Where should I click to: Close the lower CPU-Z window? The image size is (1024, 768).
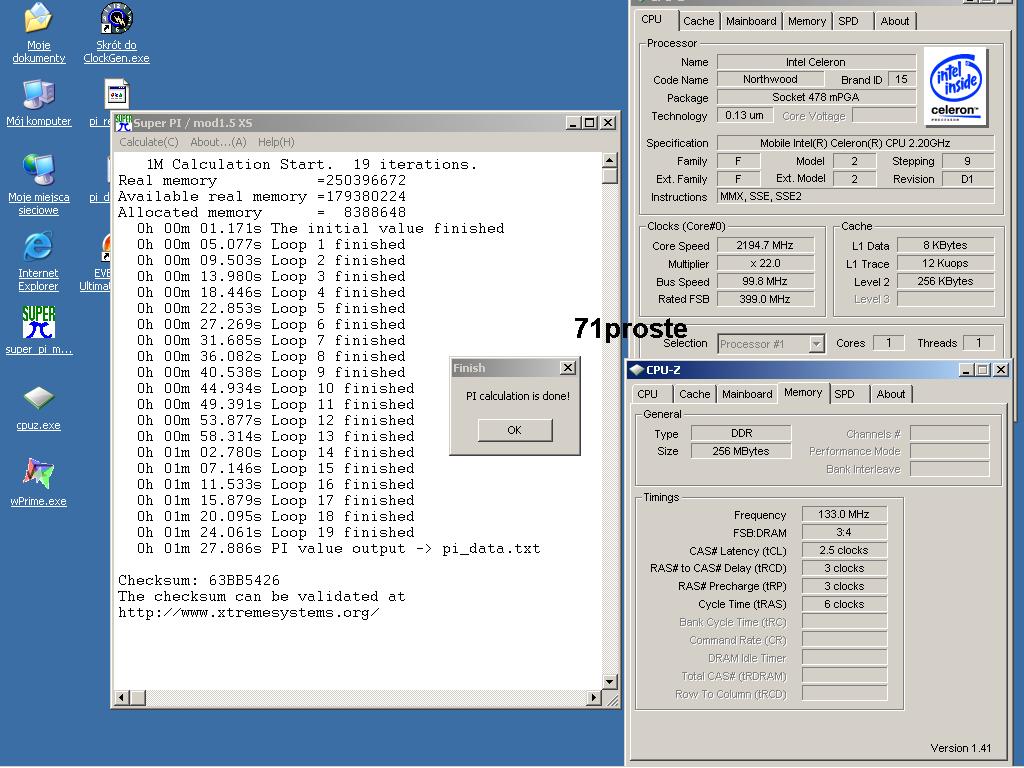pos(1000,370)
